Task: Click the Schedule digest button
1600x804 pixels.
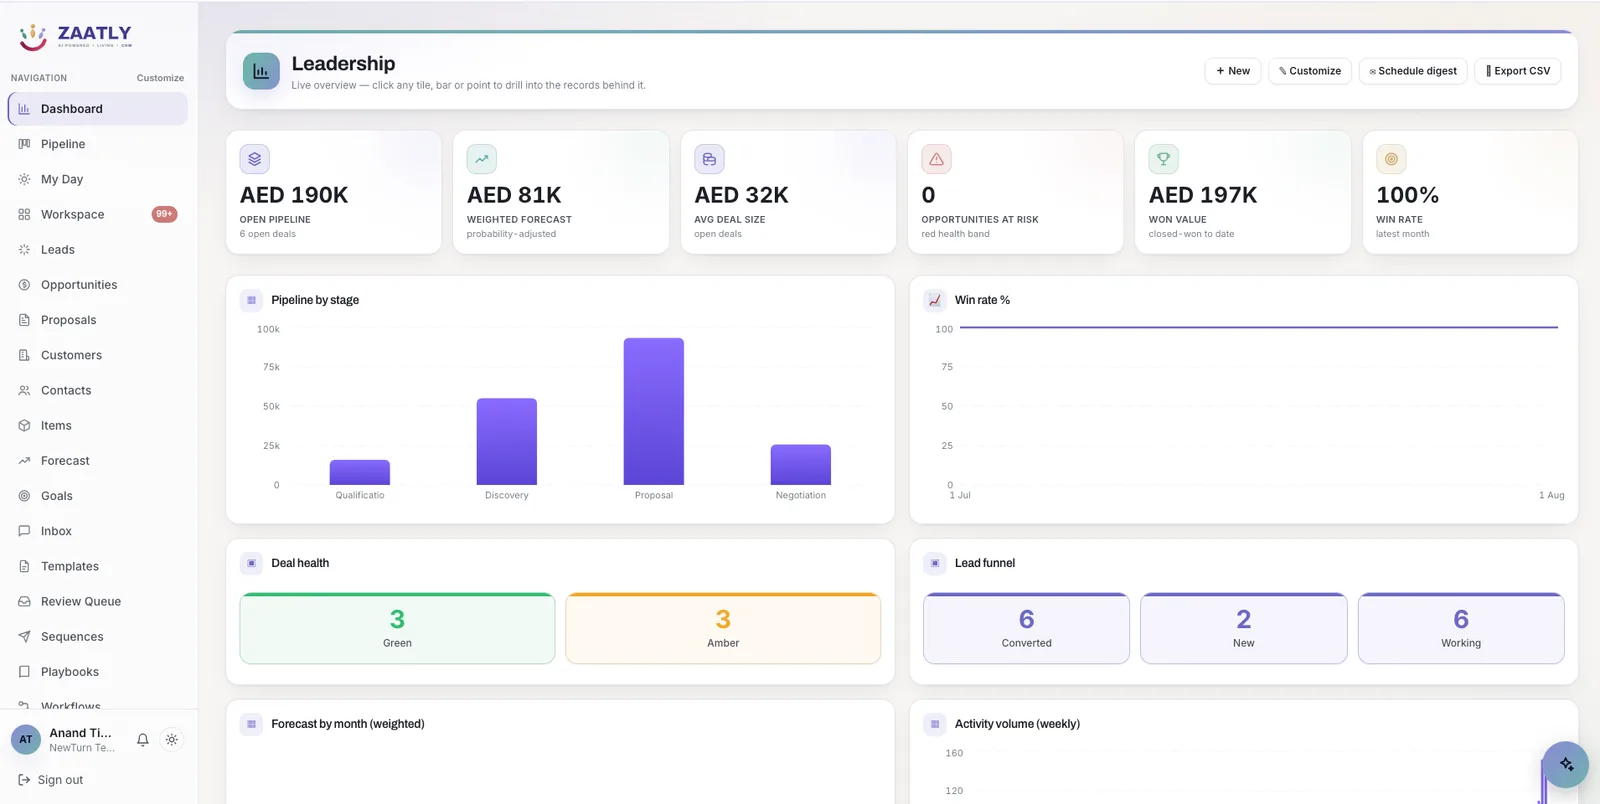Action: [1413, 71]
